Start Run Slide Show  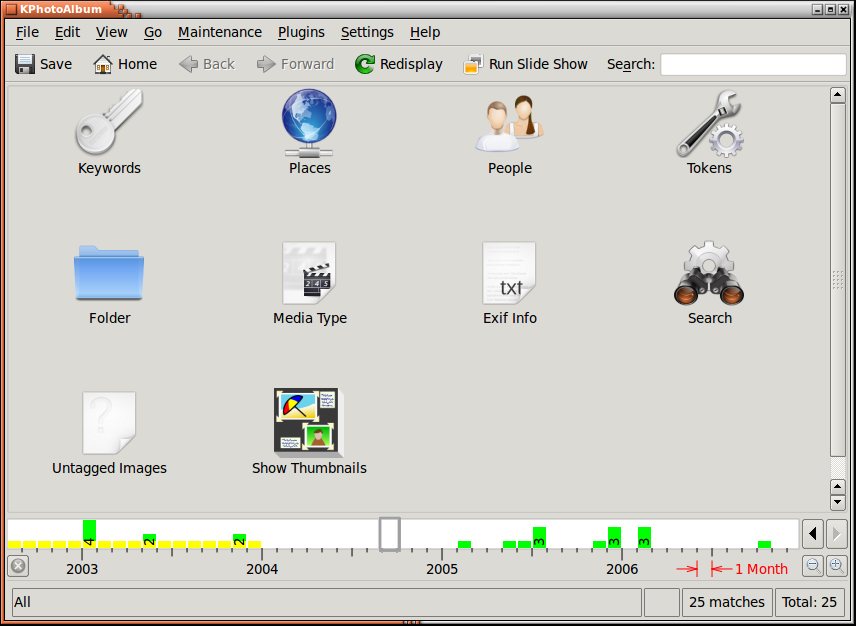point(525,64)
